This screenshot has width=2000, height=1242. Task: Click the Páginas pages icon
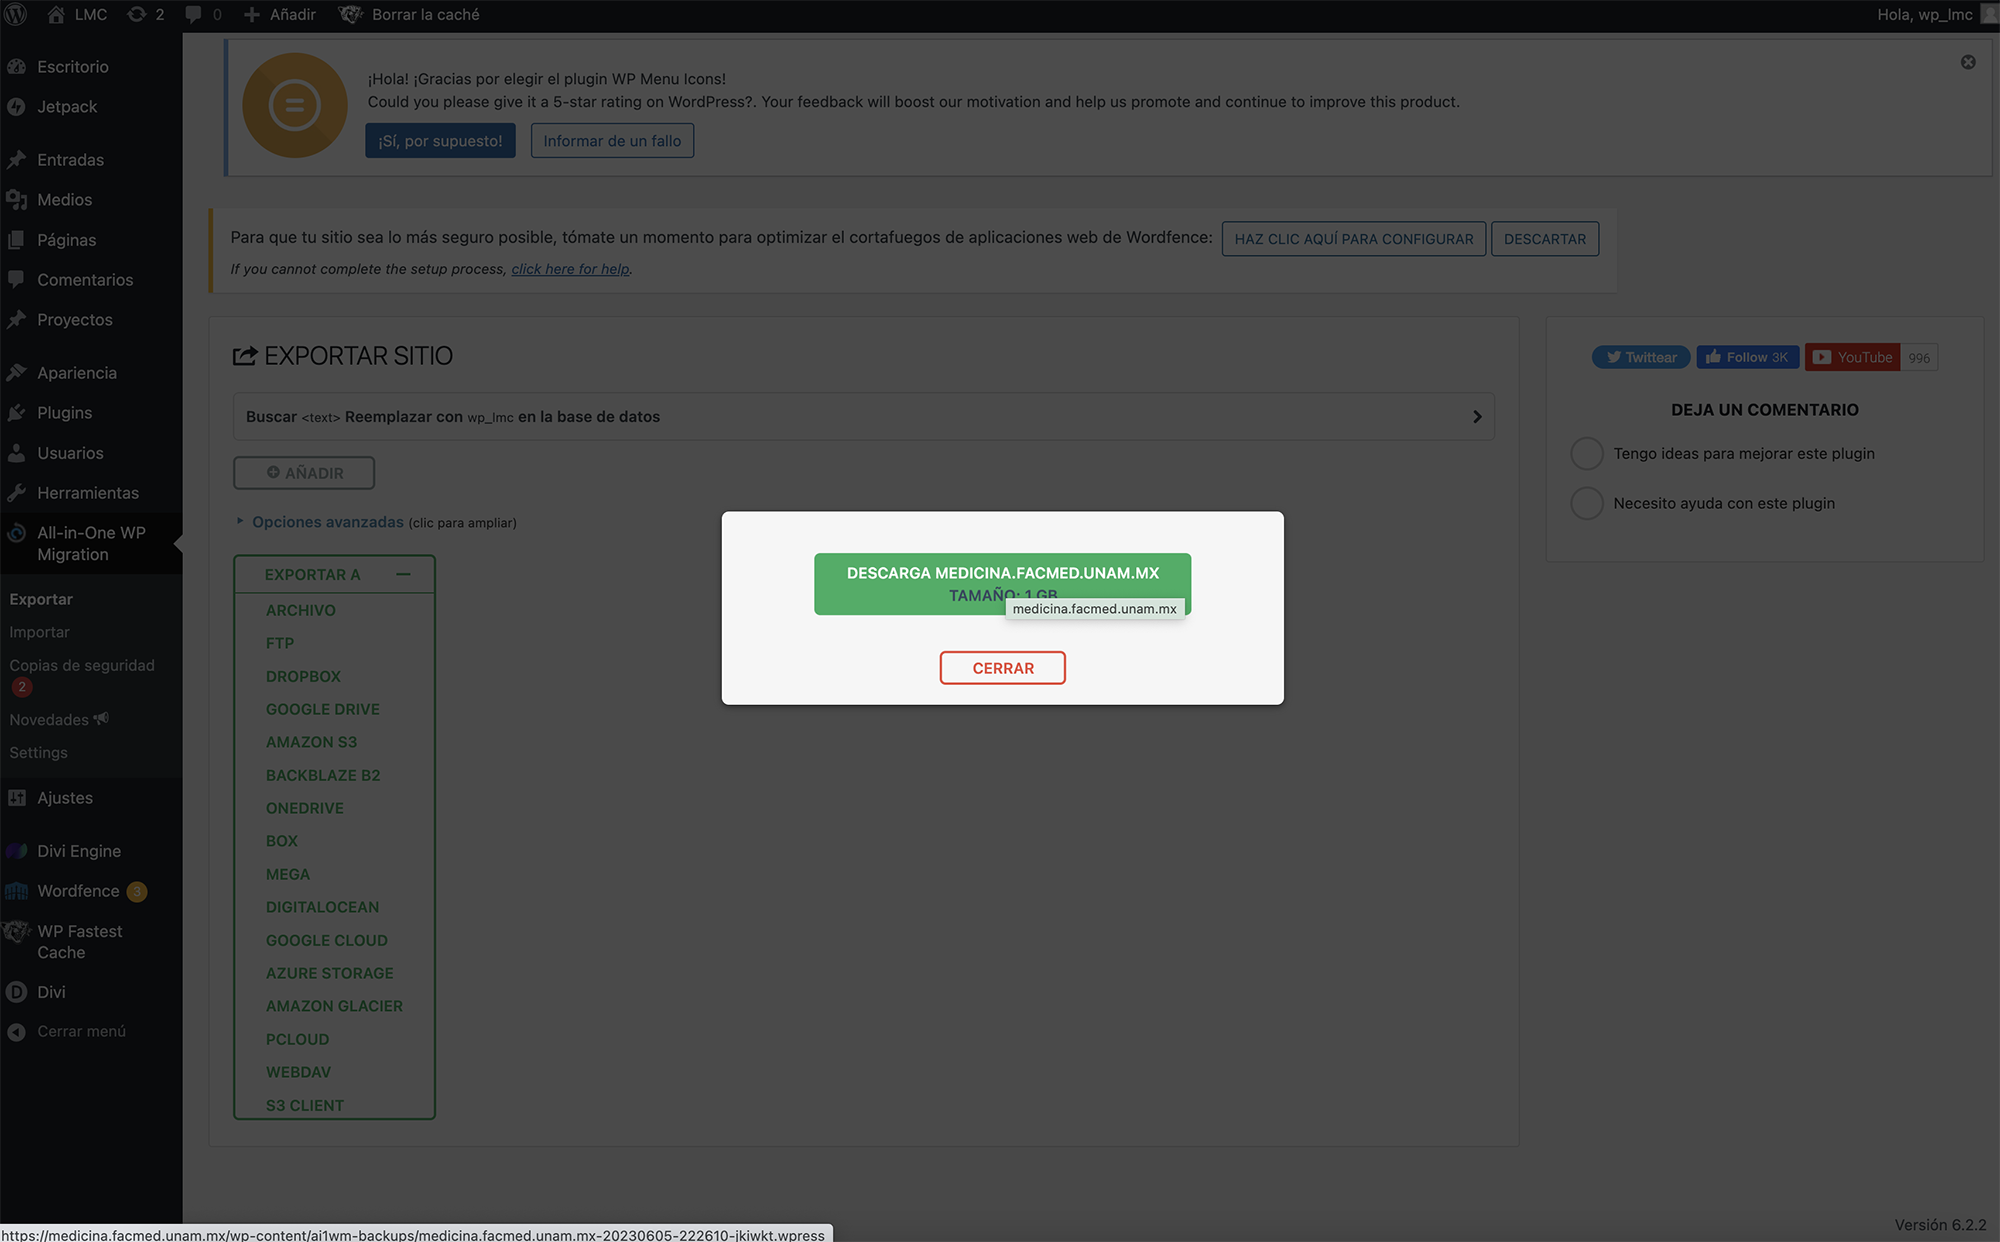pyautogui.click(x=16, y=239)
